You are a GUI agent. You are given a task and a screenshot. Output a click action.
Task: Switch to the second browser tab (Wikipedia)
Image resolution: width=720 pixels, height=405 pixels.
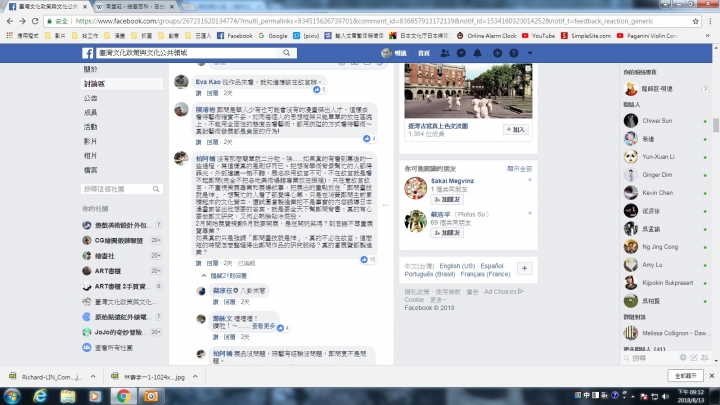coord(135,6)
